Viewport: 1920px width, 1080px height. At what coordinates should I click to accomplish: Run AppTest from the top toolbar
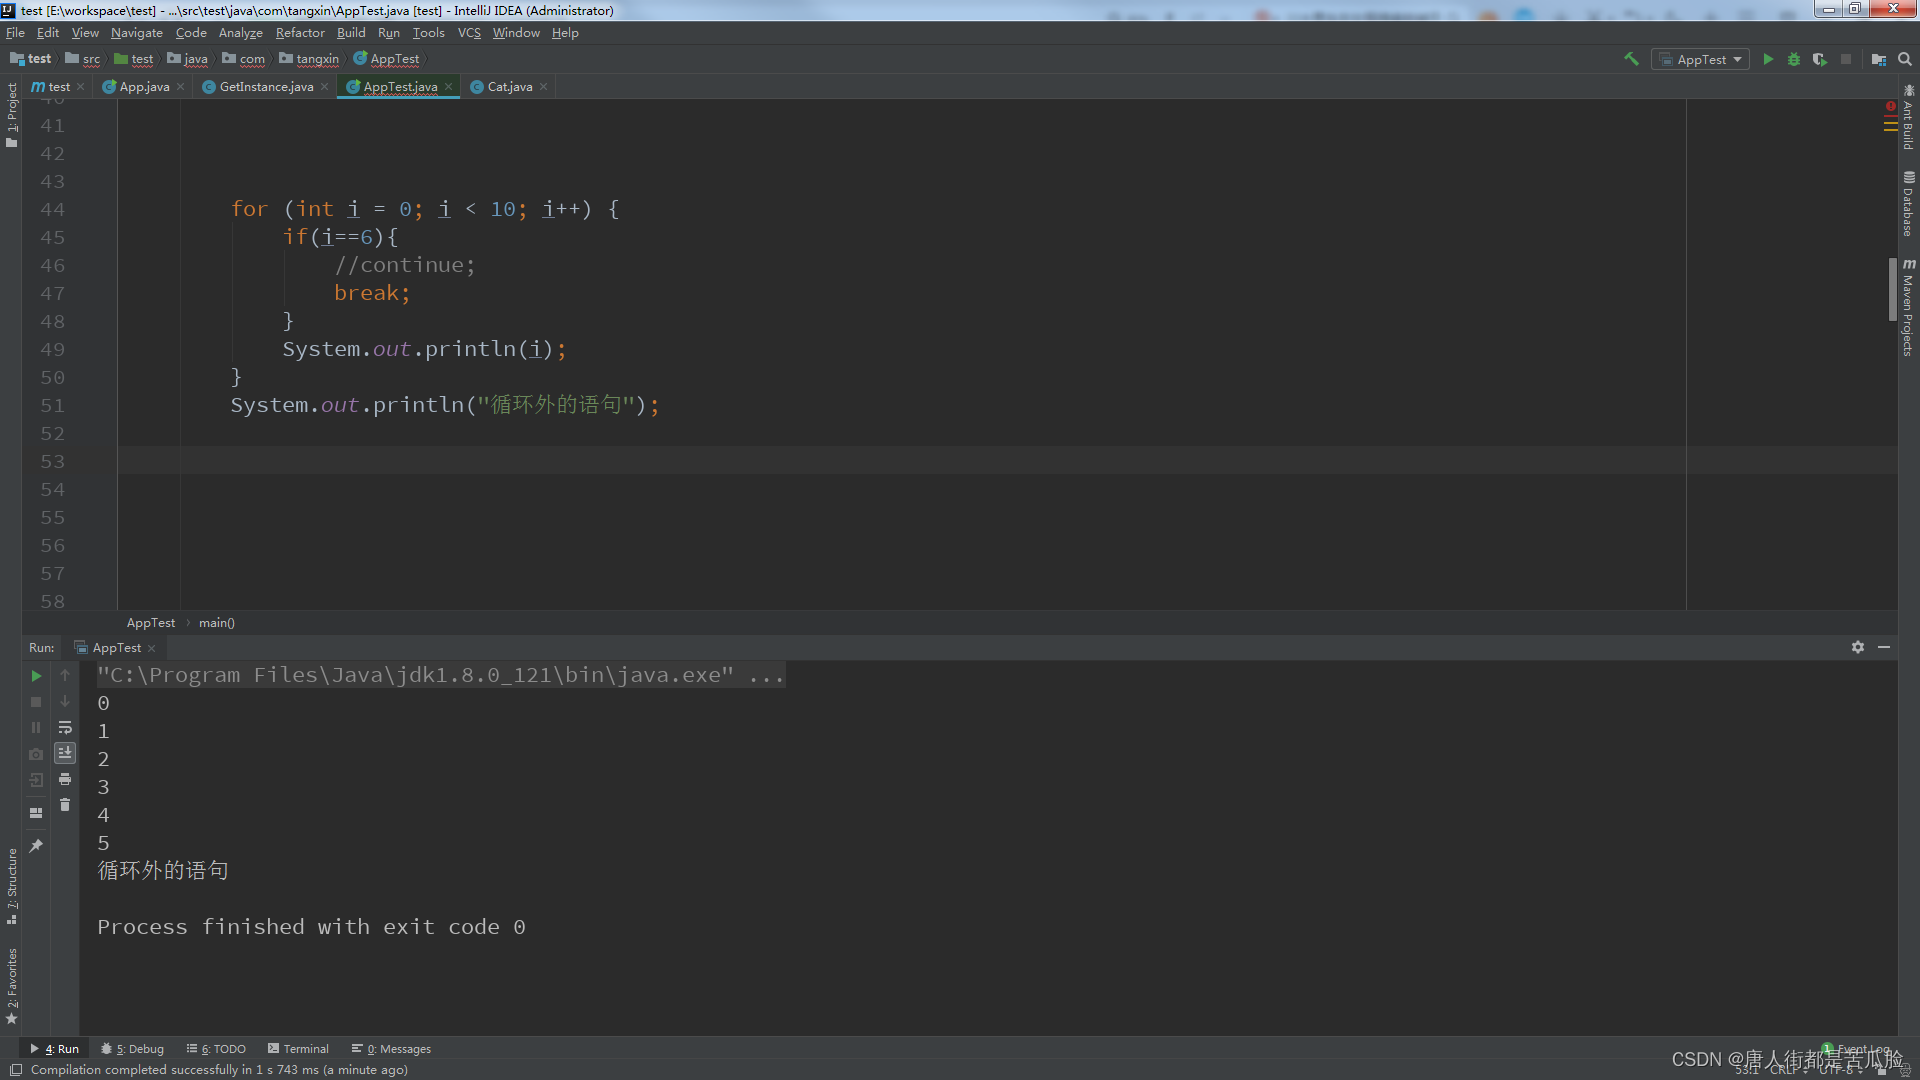[x=1767, y=59]
